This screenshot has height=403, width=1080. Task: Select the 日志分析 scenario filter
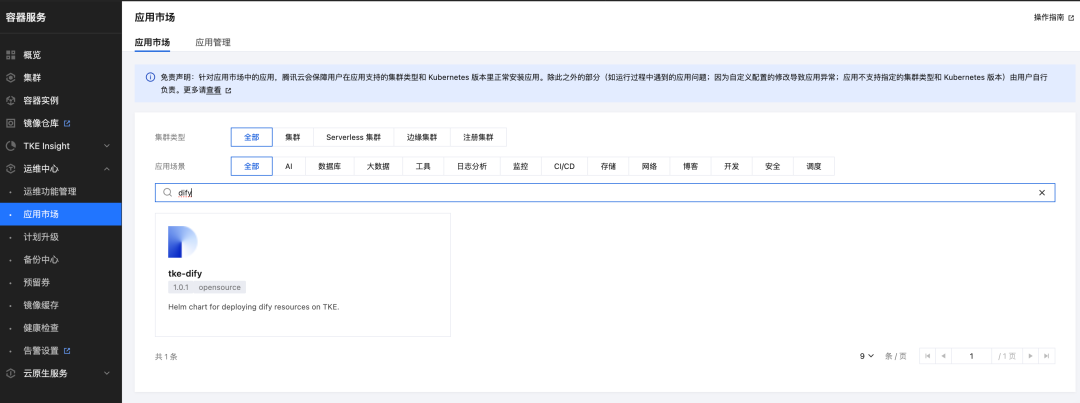[472, 166]
